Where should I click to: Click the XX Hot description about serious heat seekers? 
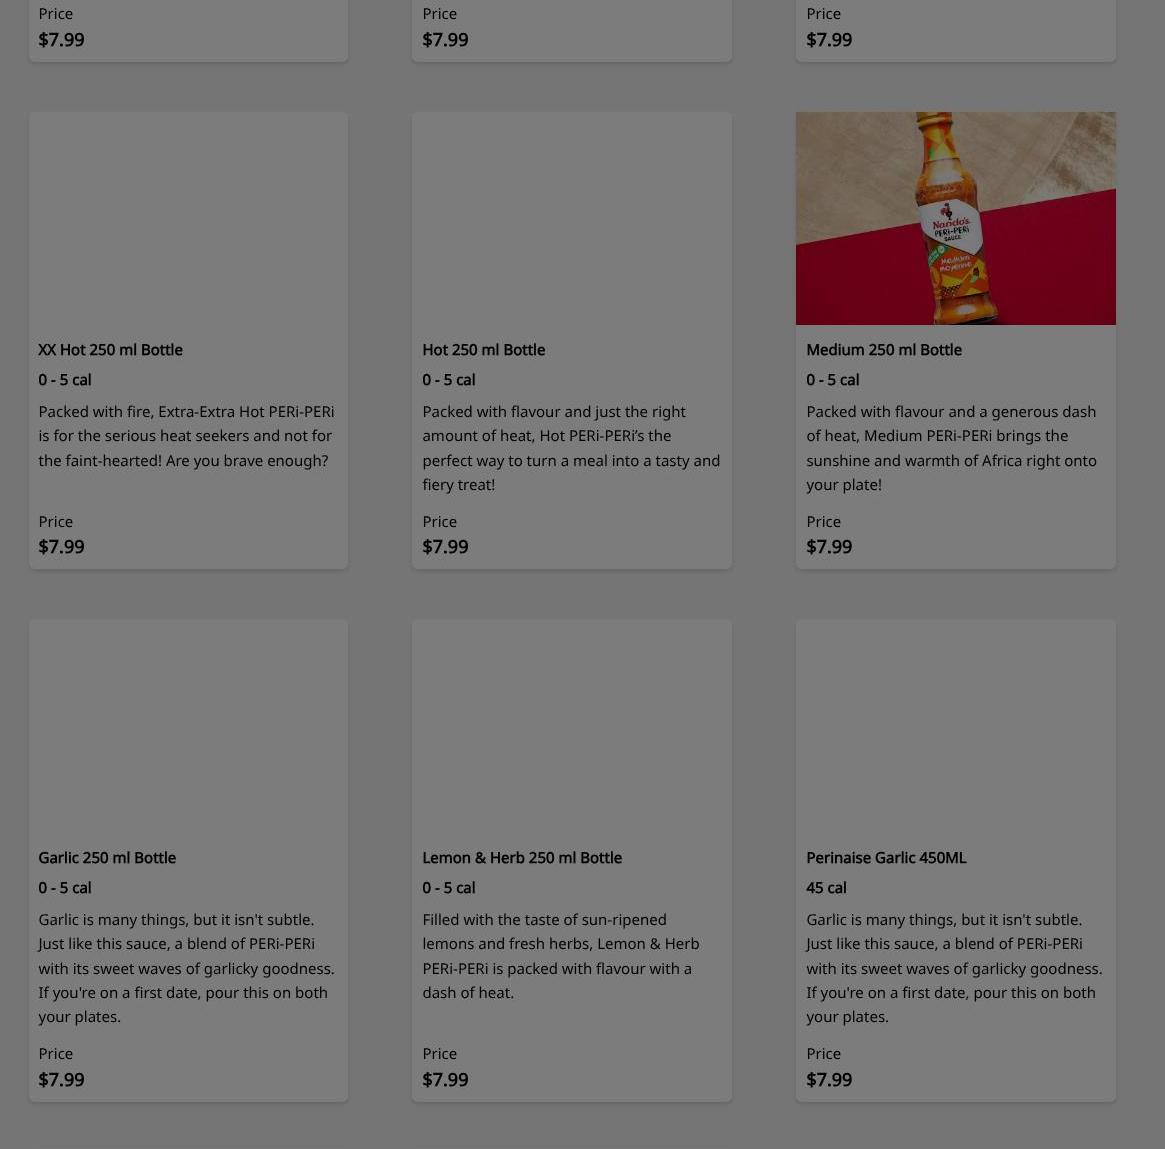coord(186,436)
